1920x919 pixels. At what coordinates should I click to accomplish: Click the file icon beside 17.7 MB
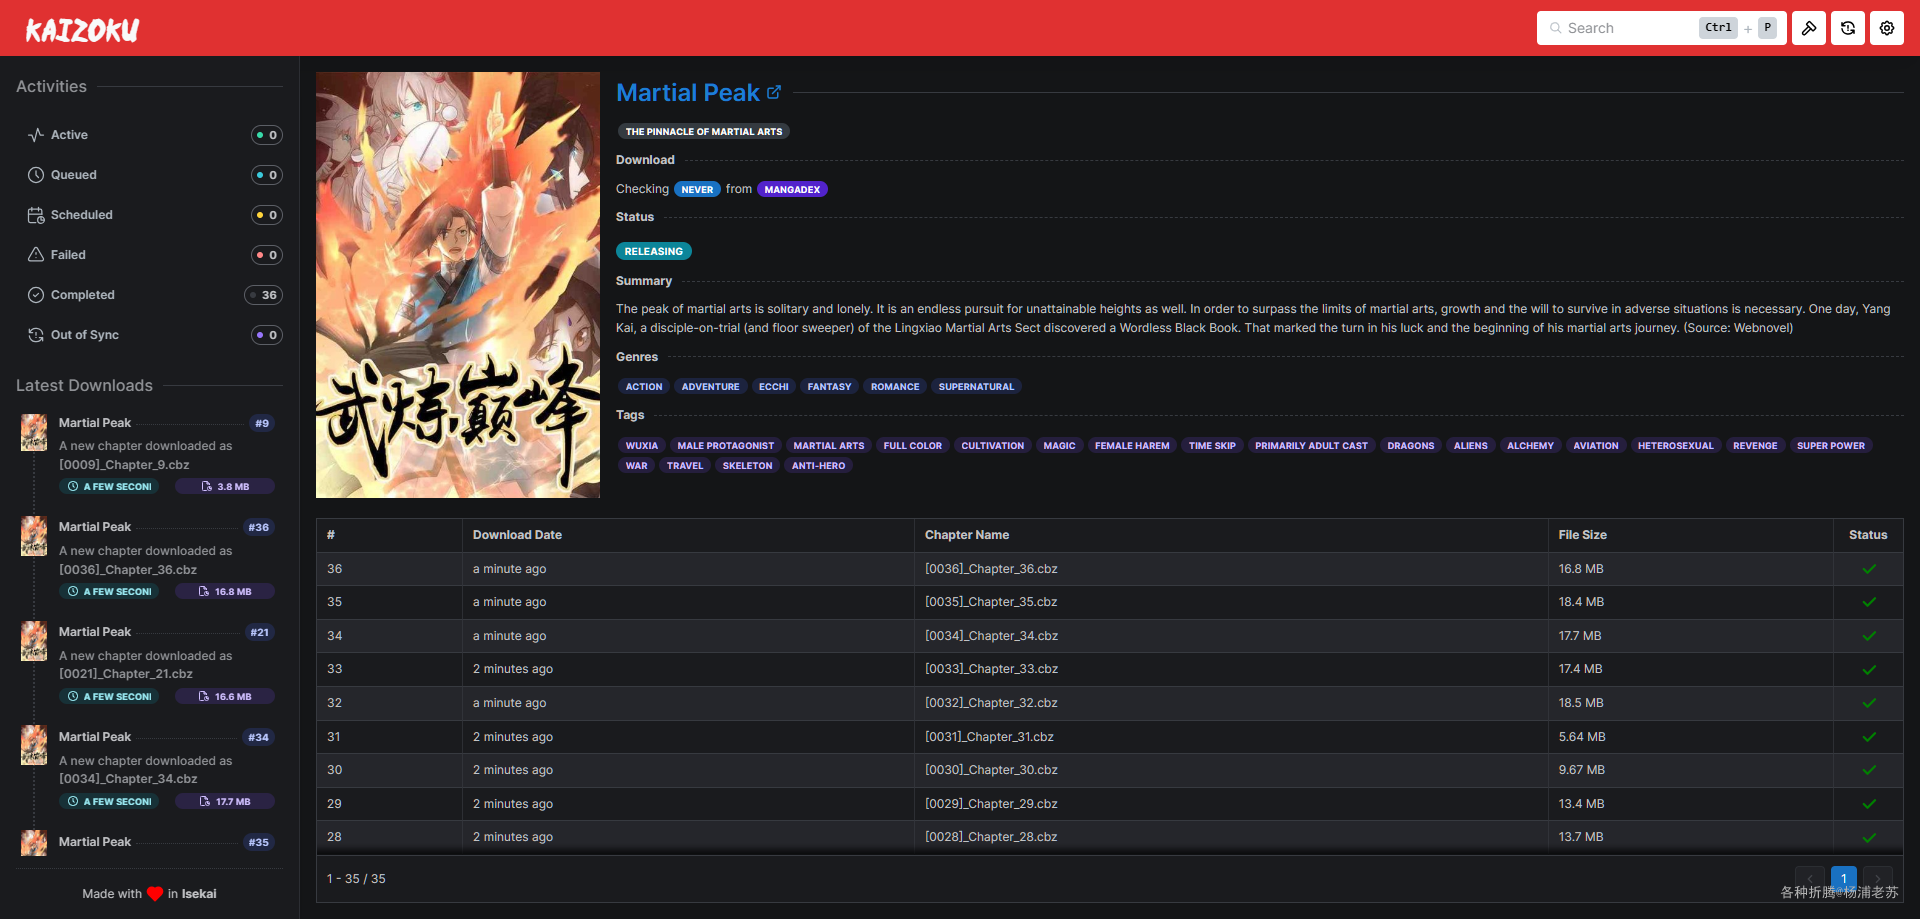tap(205, 802)
